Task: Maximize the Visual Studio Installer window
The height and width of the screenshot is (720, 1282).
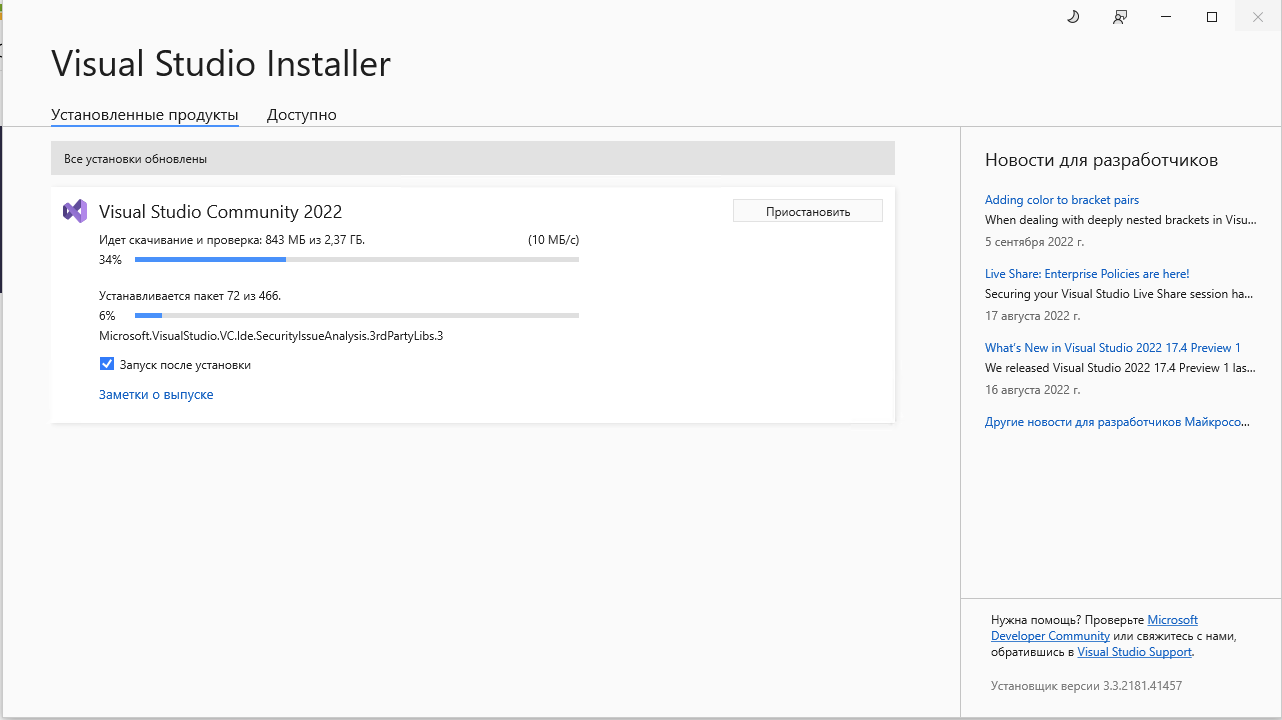Action: click(1212, 17)
